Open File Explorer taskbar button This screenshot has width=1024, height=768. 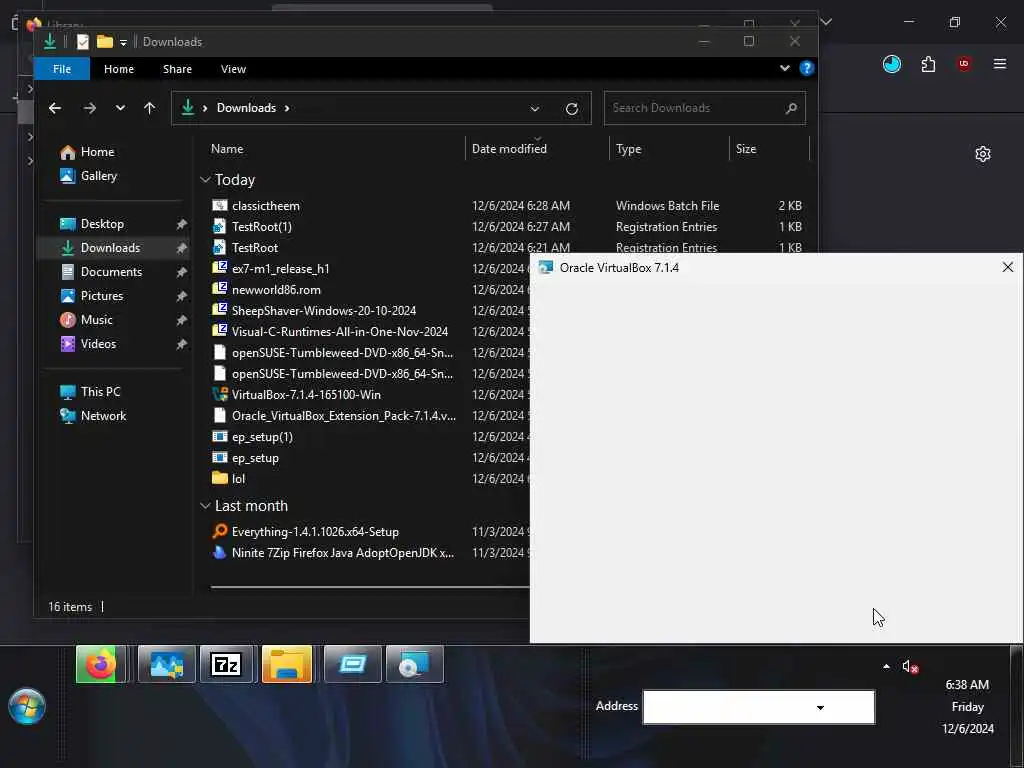click(287, 665)
